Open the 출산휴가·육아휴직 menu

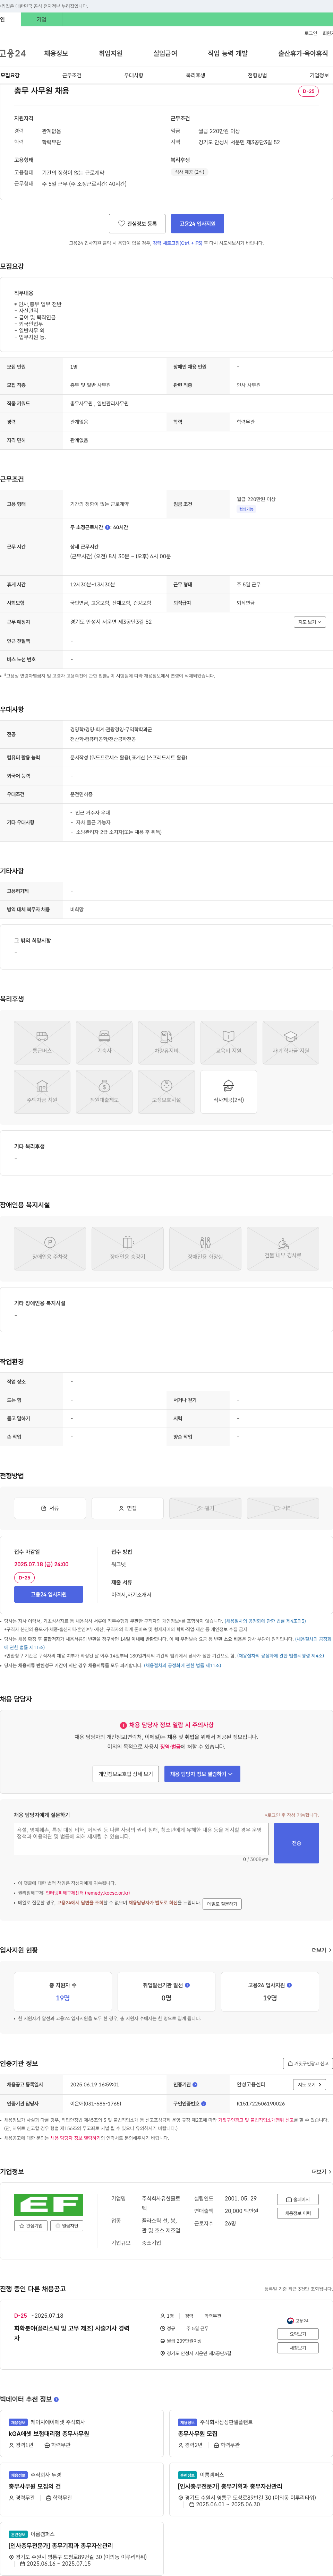point(303,53)
